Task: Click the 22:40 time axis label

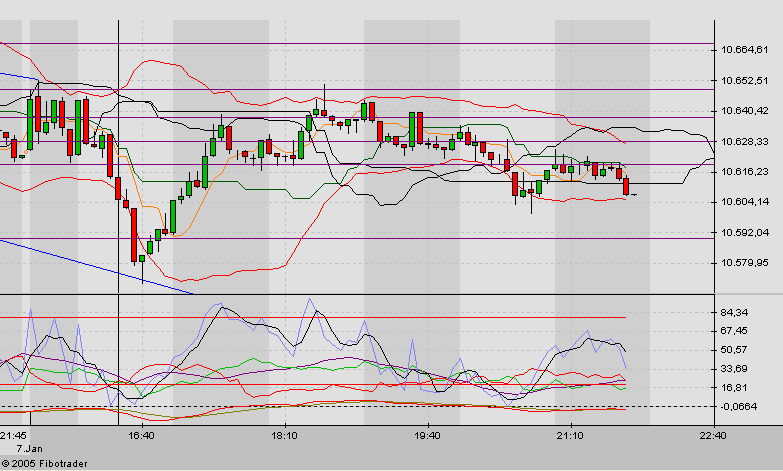Action: 713,436
